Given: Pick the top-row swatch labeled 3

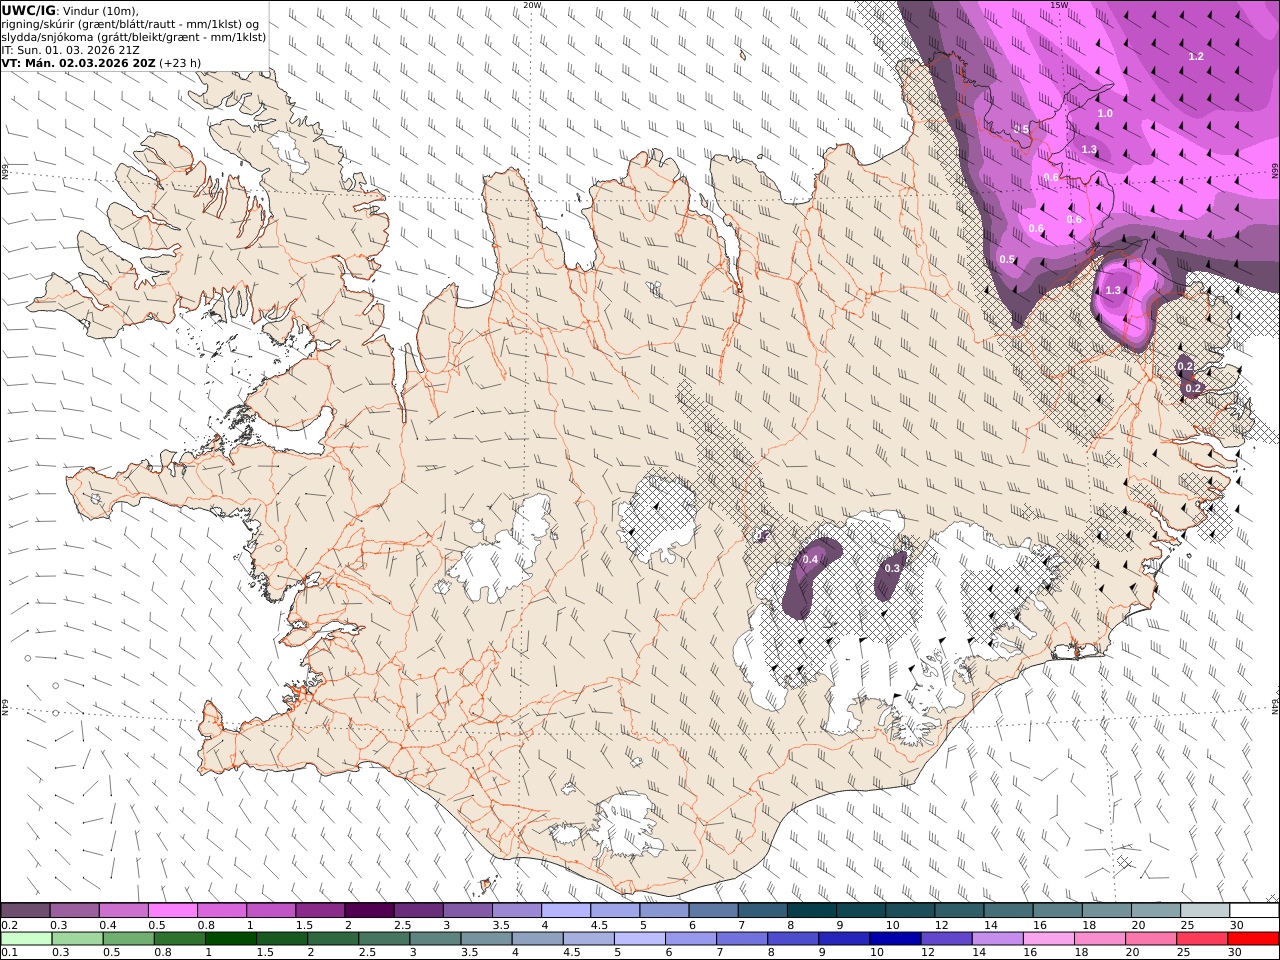Looking at the screenshot, I should pos(466,911).
